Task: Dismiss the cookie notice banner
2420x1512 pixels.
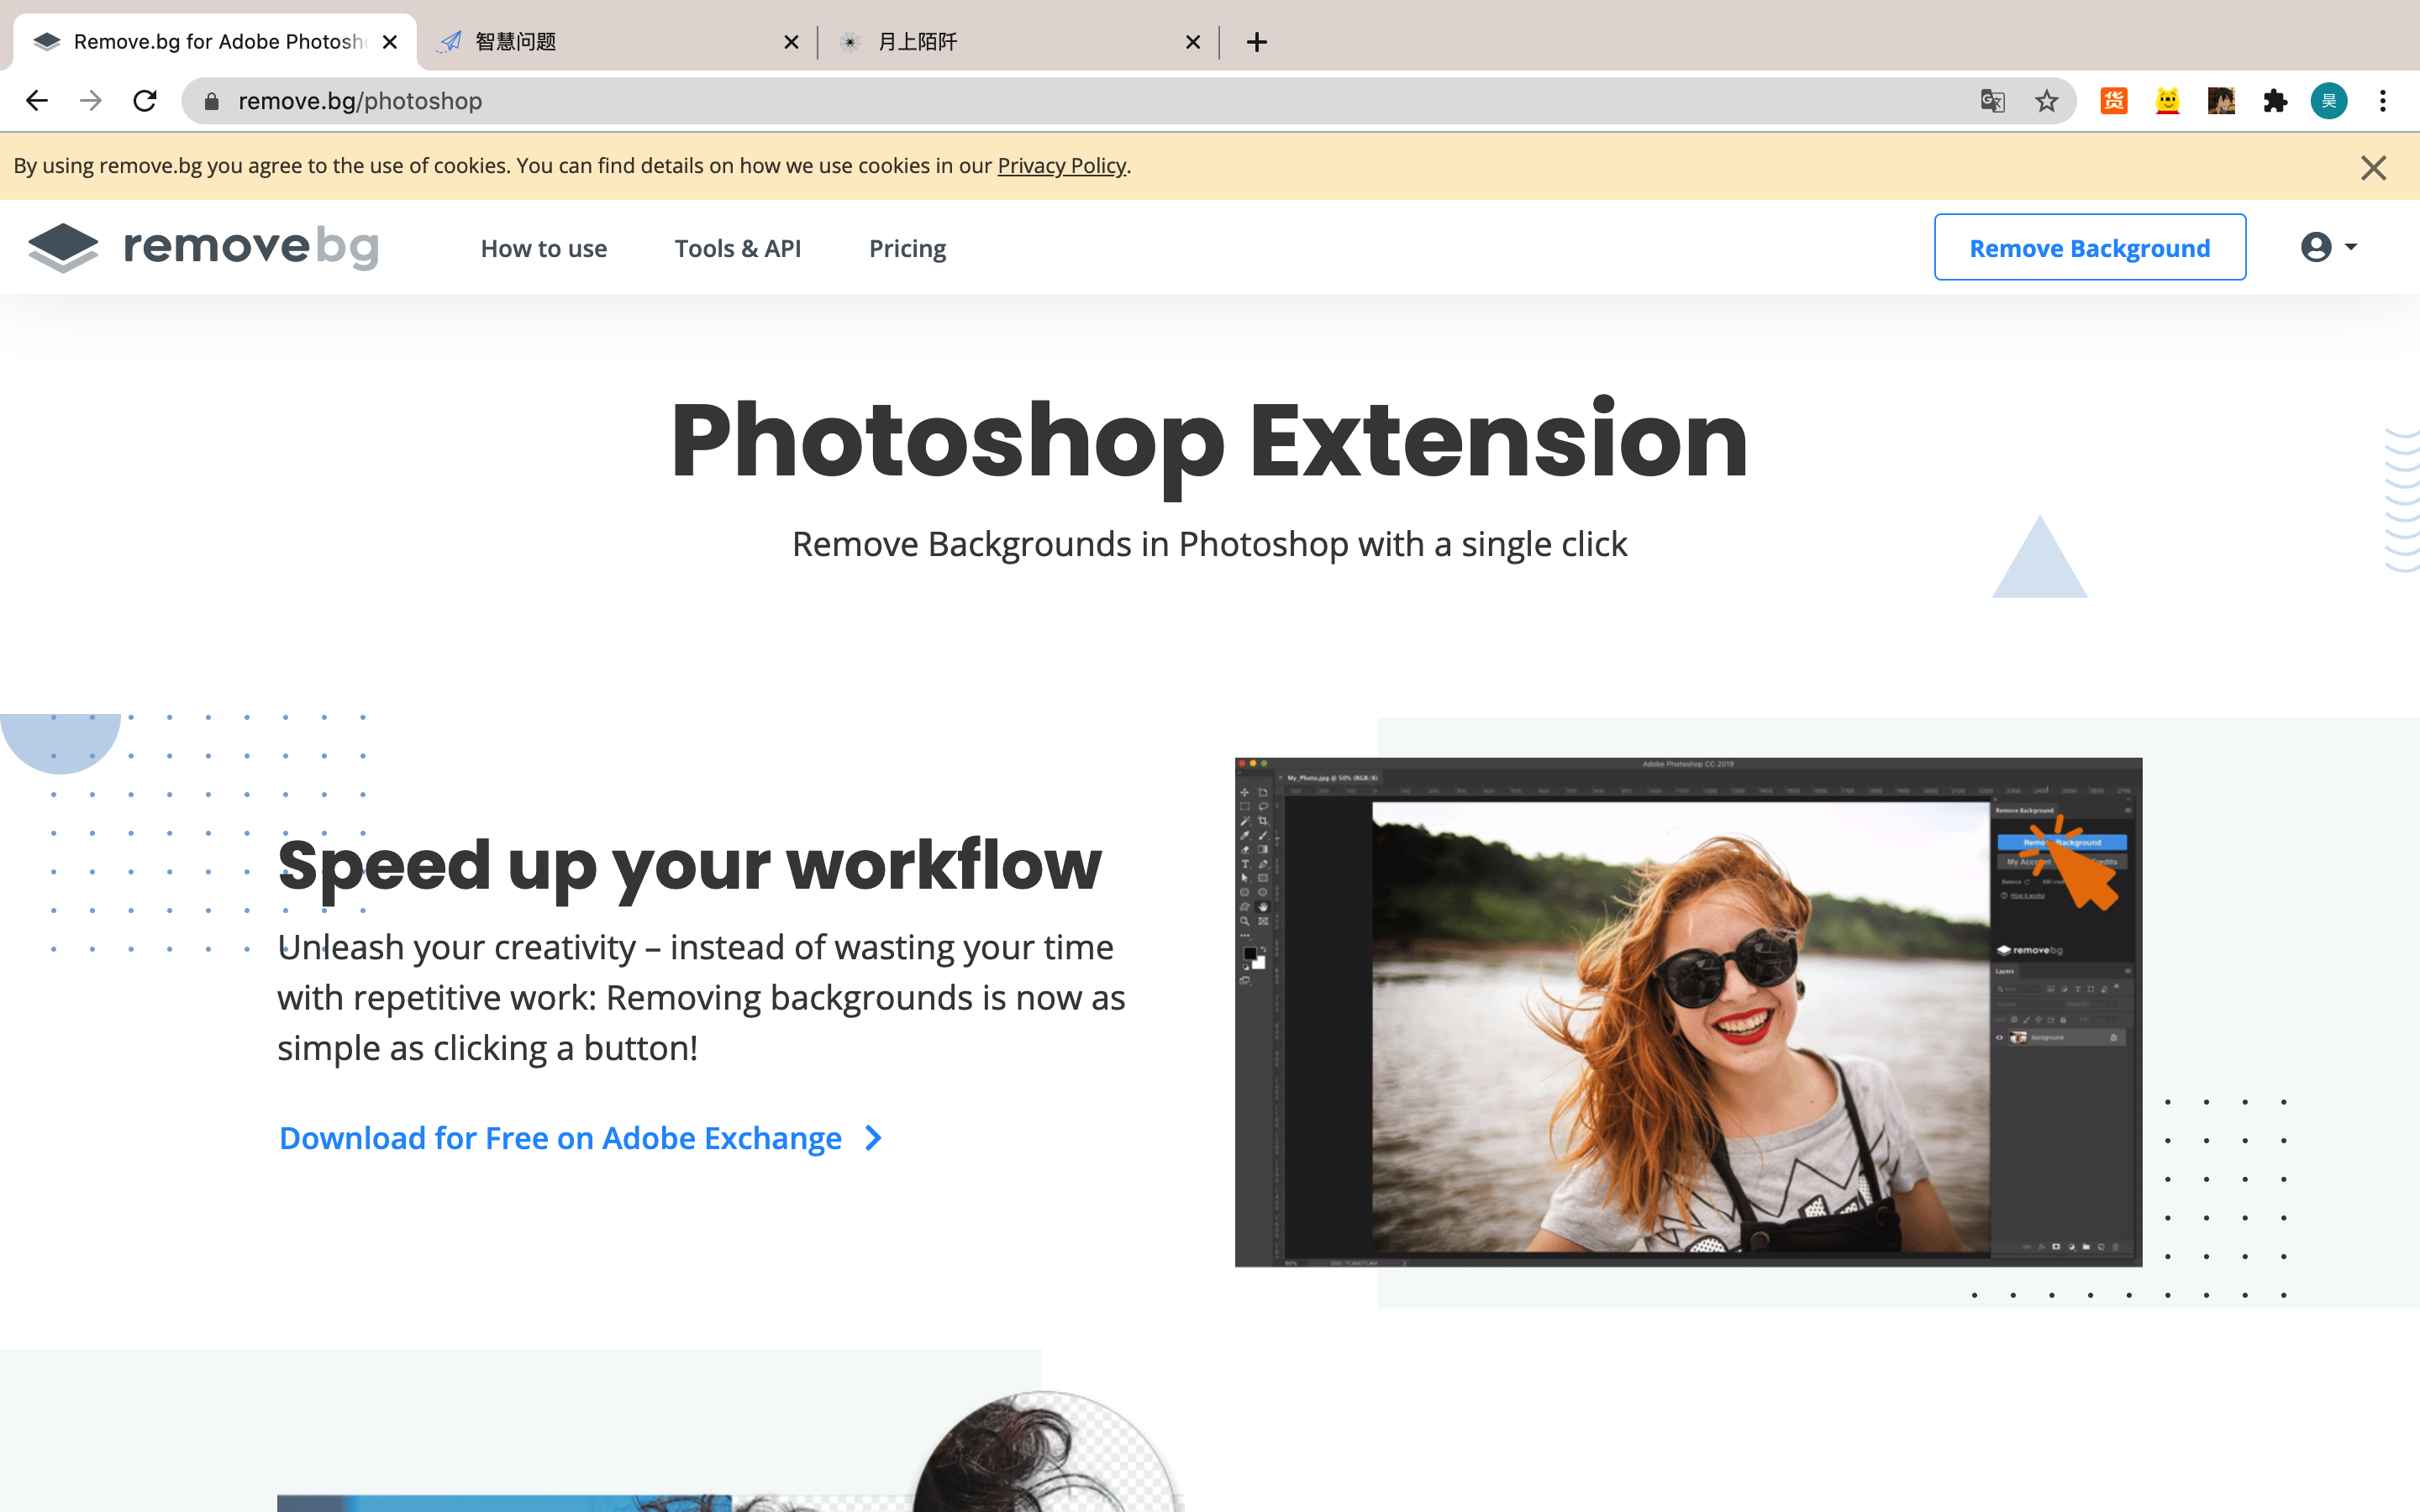Action: coord(2374,167)
